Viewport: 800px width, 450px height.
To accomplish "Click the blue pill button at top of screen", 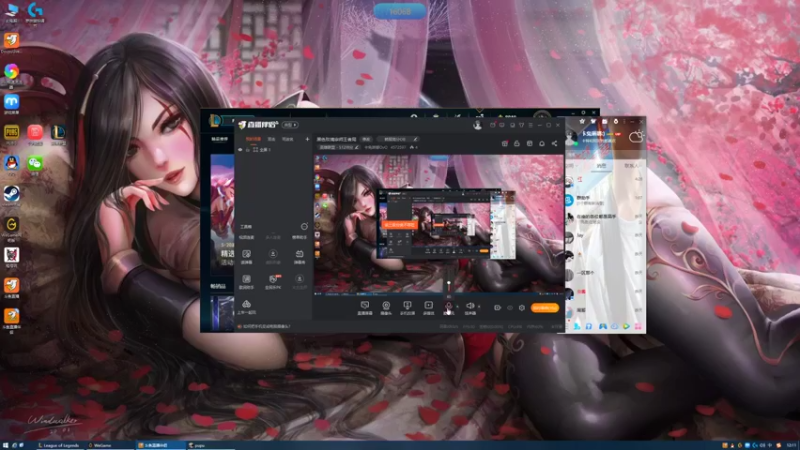I will (399, 11).
